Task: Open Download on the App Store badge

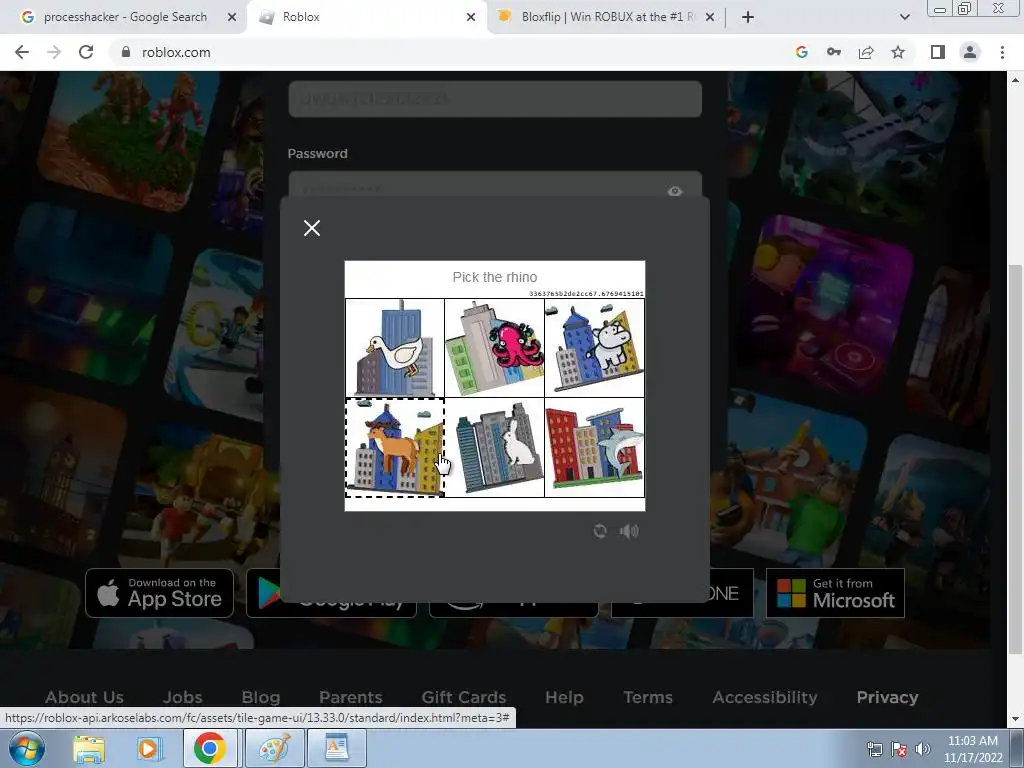Action: pyautogui.click(x=159, y=593)
